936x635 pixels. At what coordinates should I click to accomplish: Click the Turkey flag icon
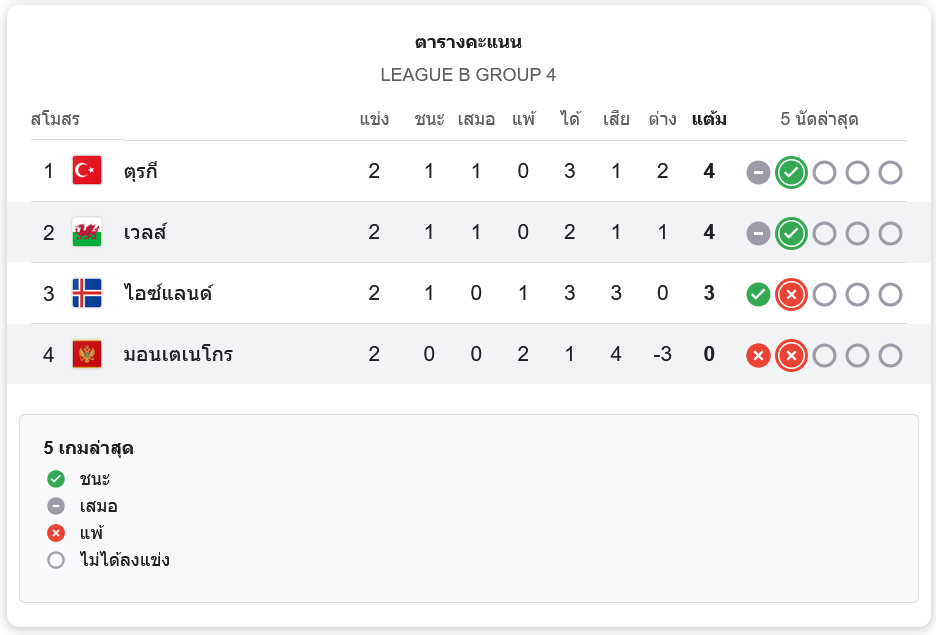[x=87, y=171]
